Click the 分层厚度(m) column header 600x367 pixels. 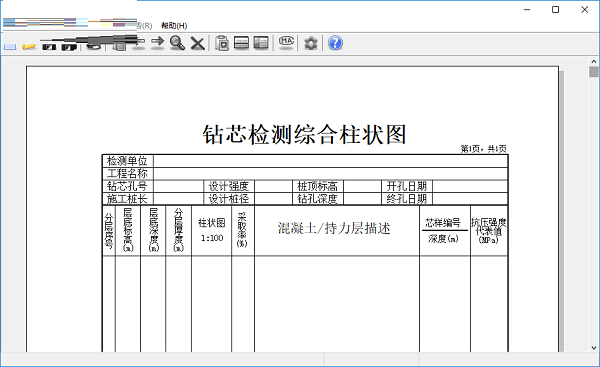tap(178, 230)
